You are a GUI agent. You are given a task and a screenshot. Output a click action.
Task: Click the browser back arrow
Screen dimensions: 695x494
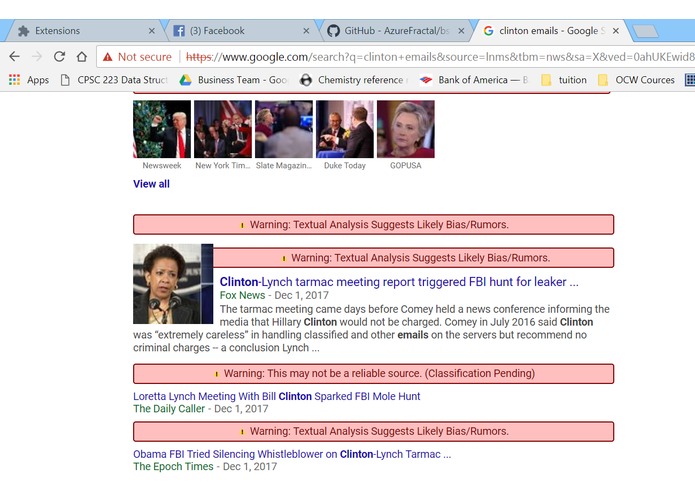tap(15, 57)
